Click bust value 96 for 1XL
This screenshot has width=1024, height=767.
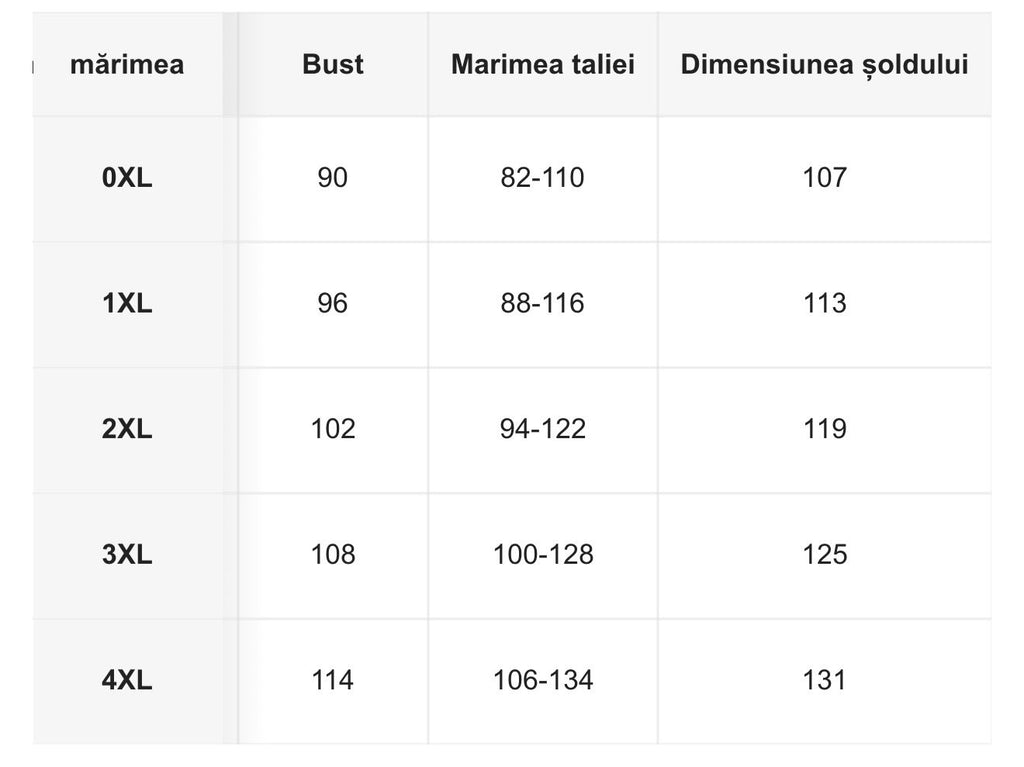pos(332,303)
